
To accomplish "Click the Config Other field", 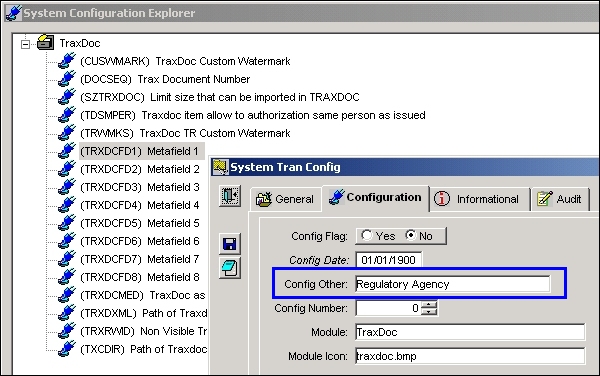I will 453,284.
